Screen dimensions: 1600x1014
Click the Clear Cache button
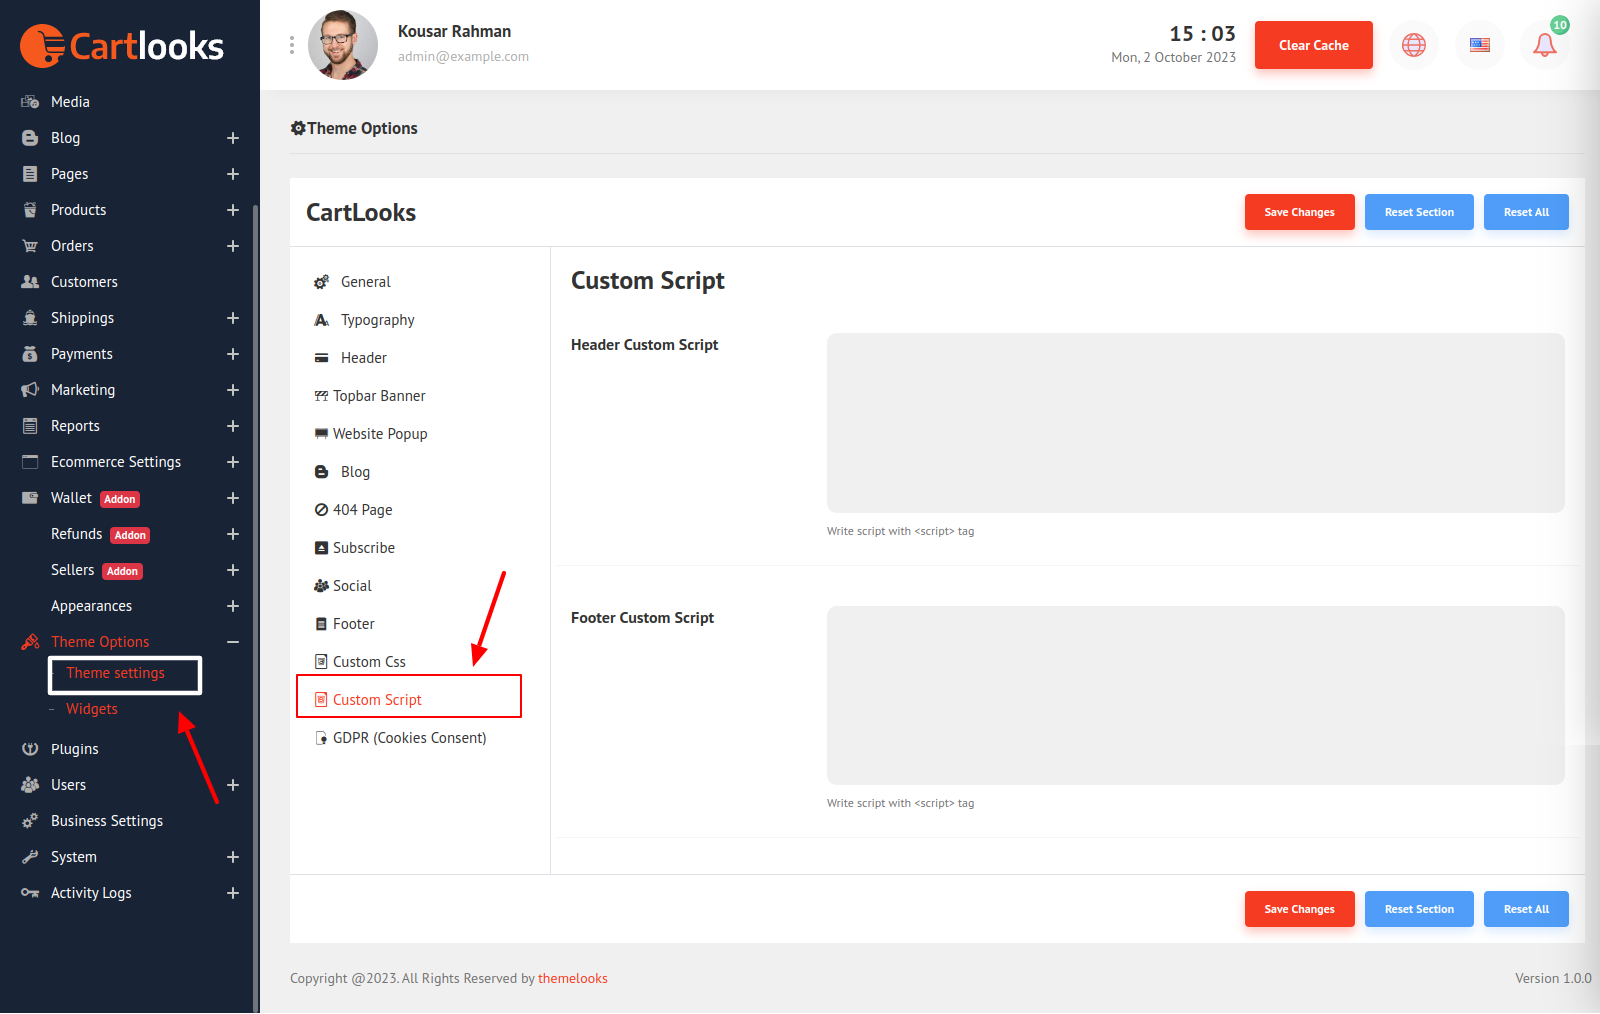tap(1313, 45)
